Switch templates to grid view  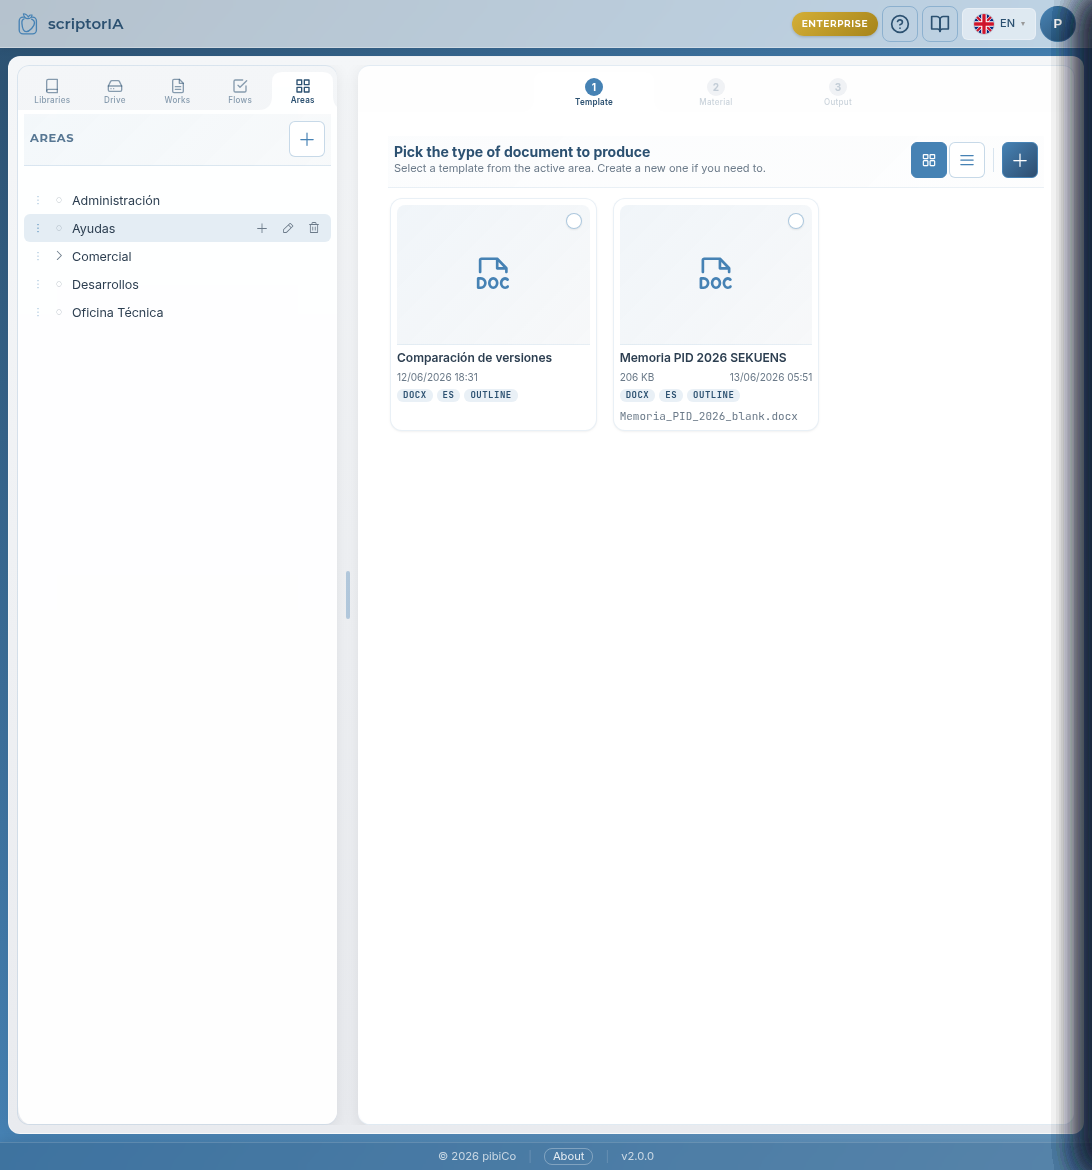pos(929,160)
